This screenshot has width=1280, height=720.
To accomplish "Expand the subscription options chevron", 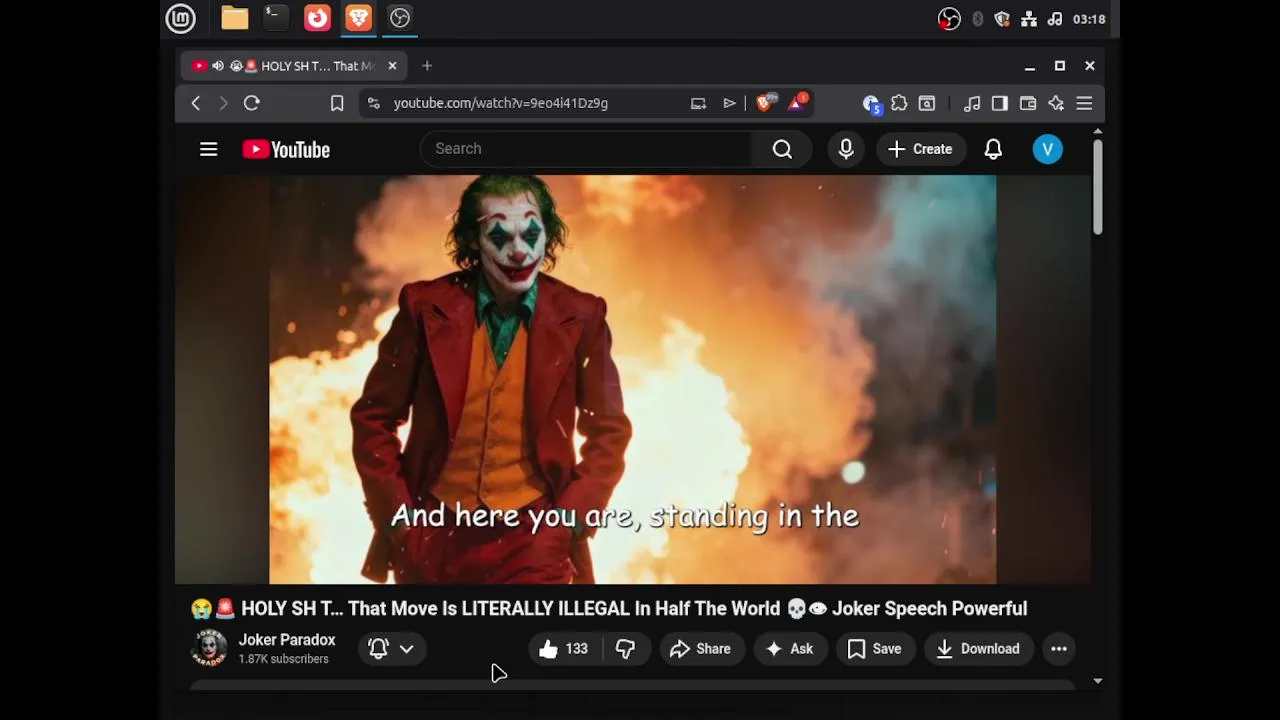I will point(407,649).
